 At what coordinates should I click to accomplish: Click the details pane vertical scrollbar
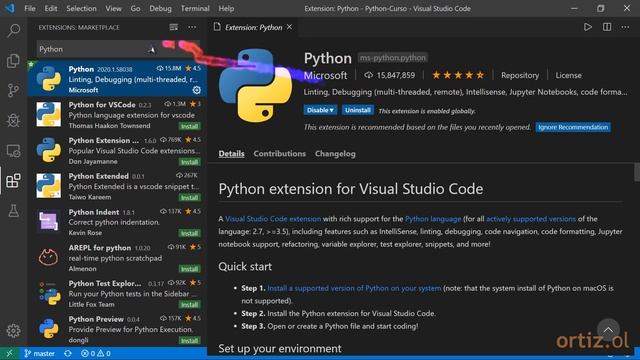(x=636, y=172)
